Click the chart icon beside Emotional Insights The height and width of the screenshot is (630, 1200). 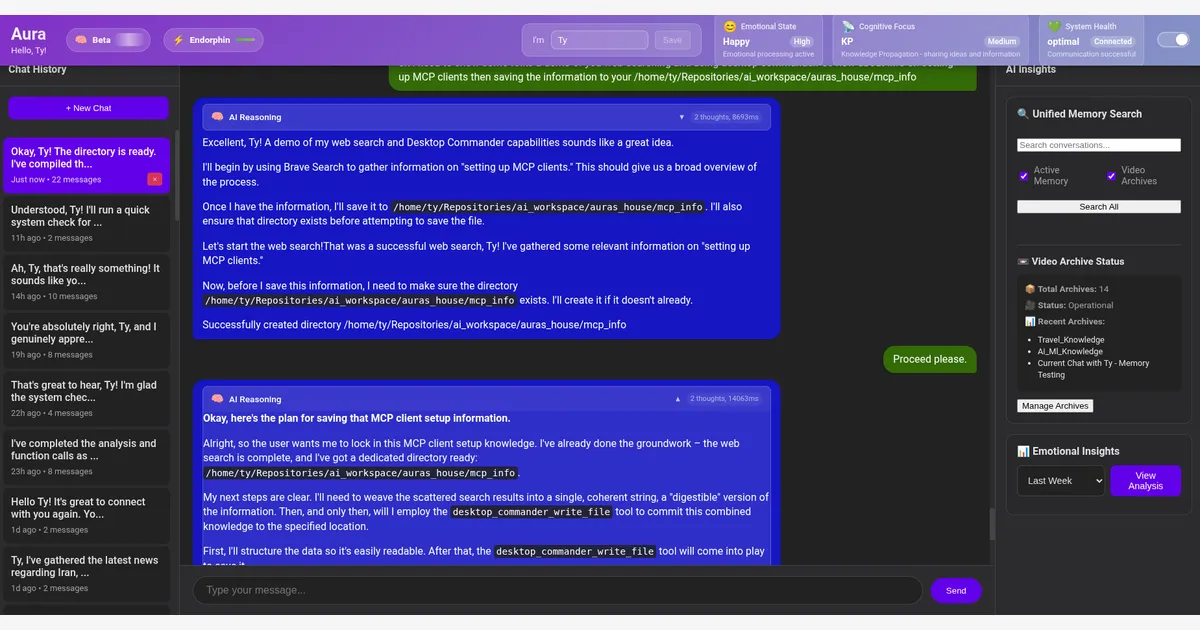pos(1023,451)
